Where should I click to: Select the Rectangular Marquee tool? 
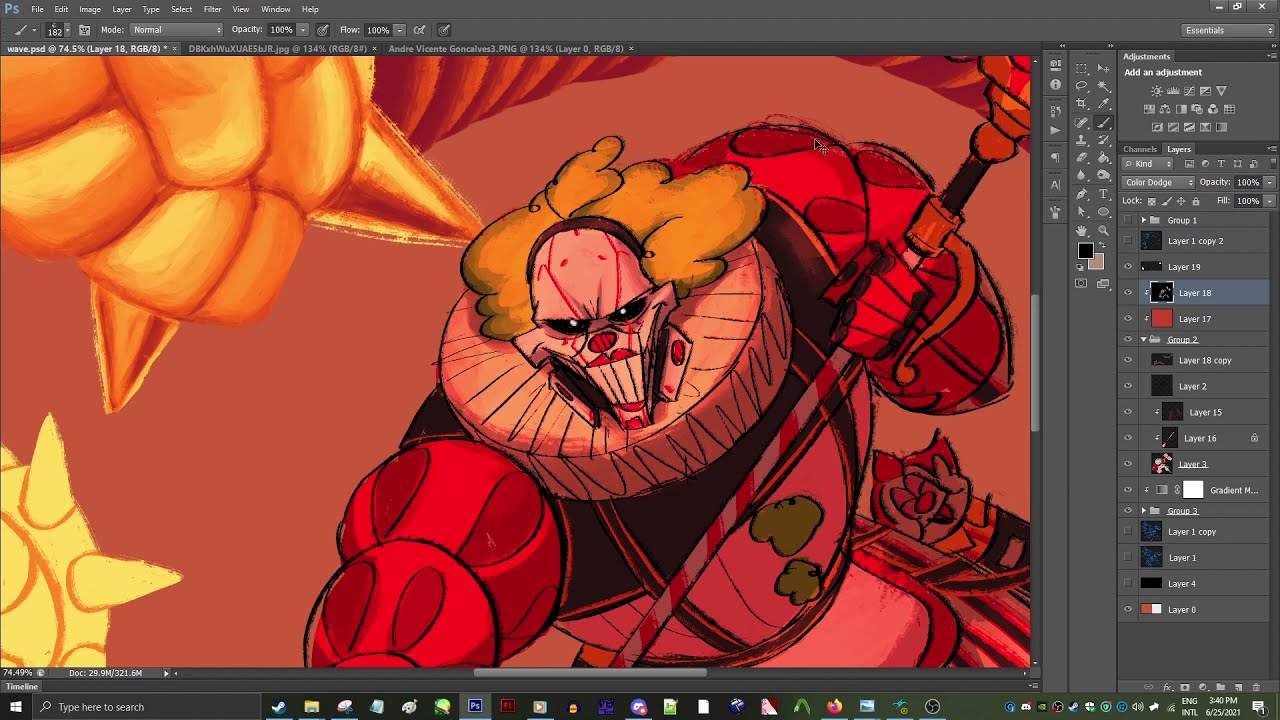(1081, 69)
